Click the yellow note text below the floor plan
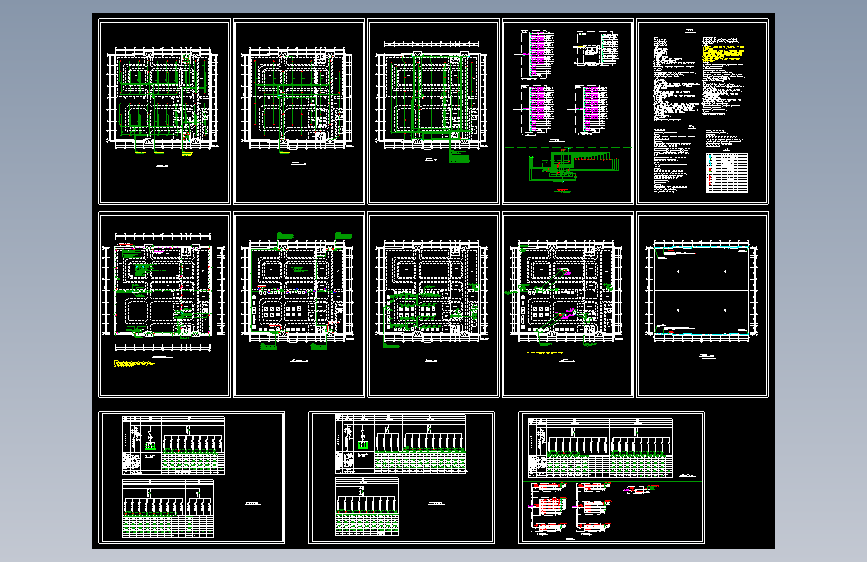The height and width of the screenshot is (562, 867). pyautogui.click(x=133, y=363)
